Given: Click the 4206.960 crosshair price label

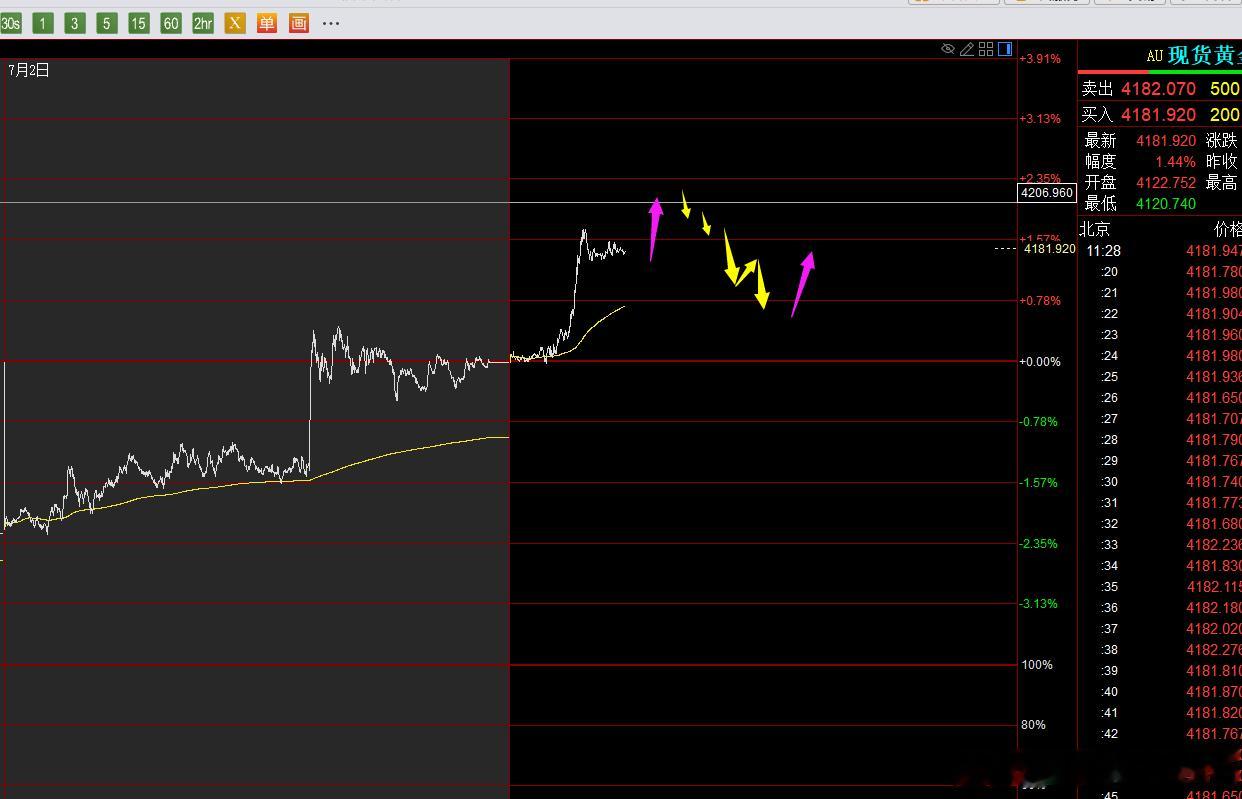Looking at the screenshot, I should 1046,192.
